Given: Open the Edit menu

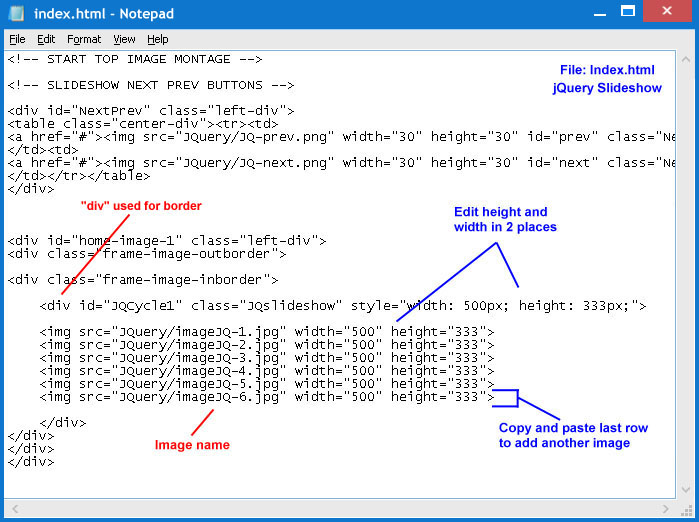Looking at the screenshot, I should click(46, 39).
